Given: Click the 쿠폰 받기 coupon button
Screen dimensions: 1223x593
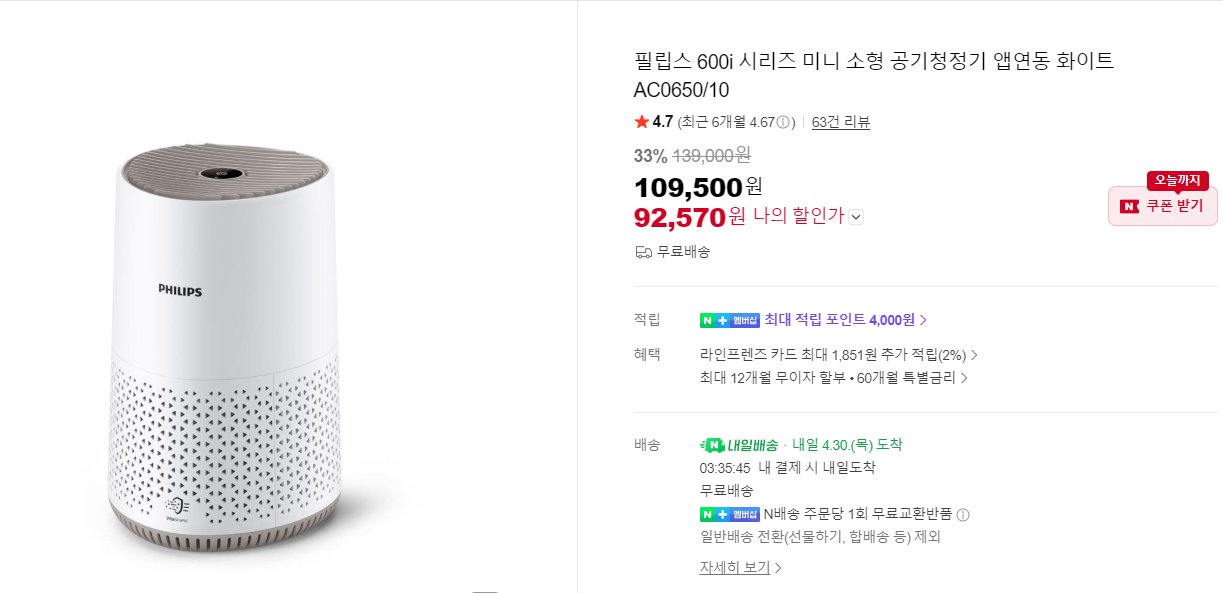Looking at the screenshot, I should click(1162, 206).
